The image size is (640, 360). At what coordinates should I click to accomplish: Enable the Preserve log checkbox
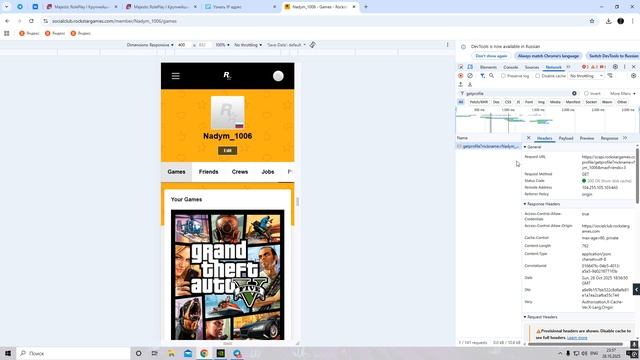(503, 76)
